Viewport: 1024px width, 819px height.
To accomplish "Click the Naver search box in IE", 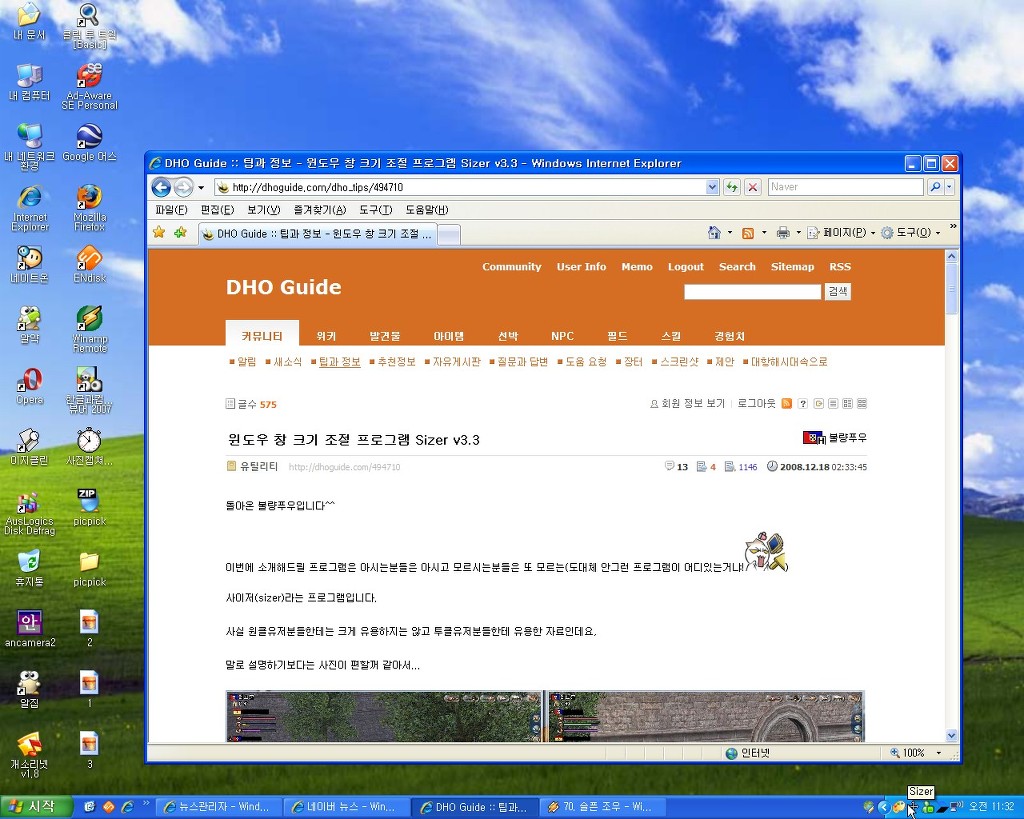I will [845, 187].
